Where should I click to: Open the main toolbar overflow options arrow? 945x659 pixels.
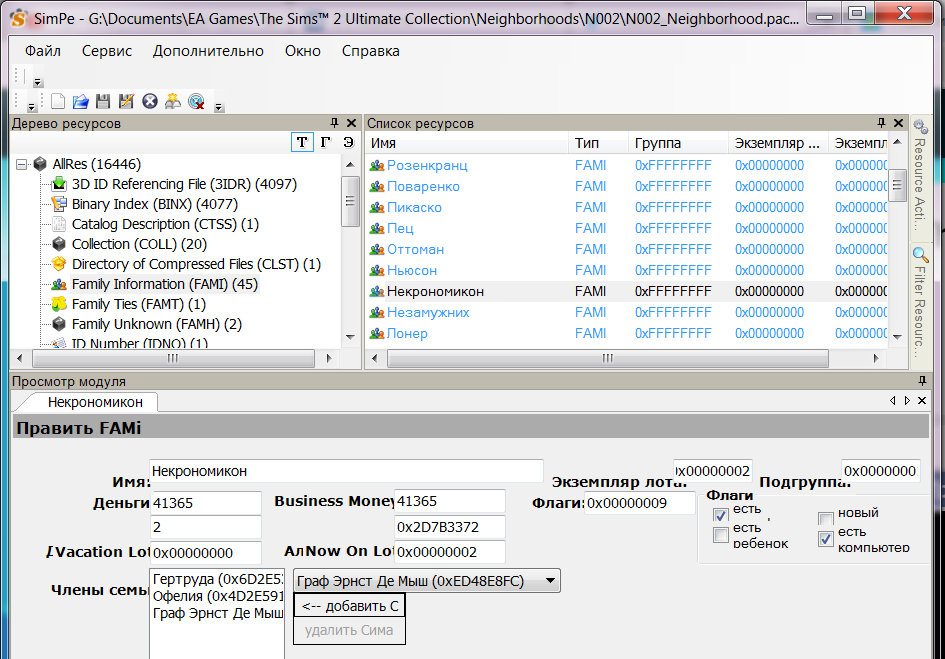click(x=218, y=106)
